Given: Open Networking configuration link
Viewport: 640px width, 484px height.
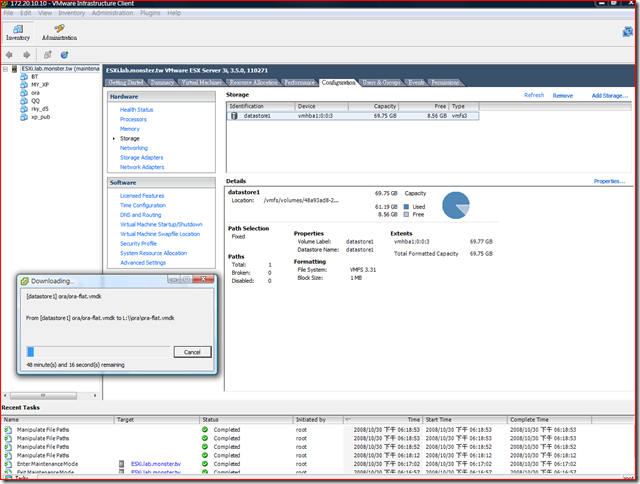Looking at the screenshot, I should [134, 148].
